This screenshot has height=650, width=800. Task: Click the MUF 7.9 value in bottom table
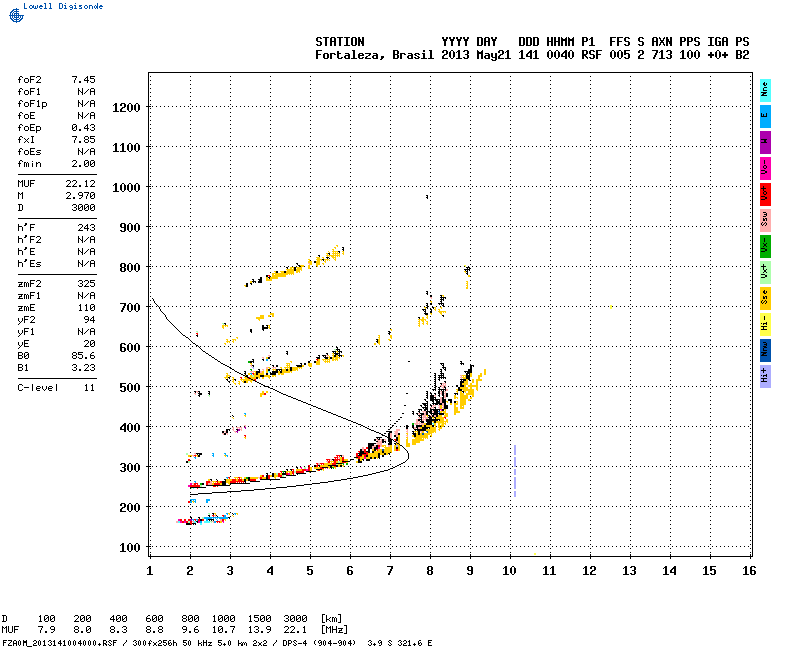[x=46, y=630]
